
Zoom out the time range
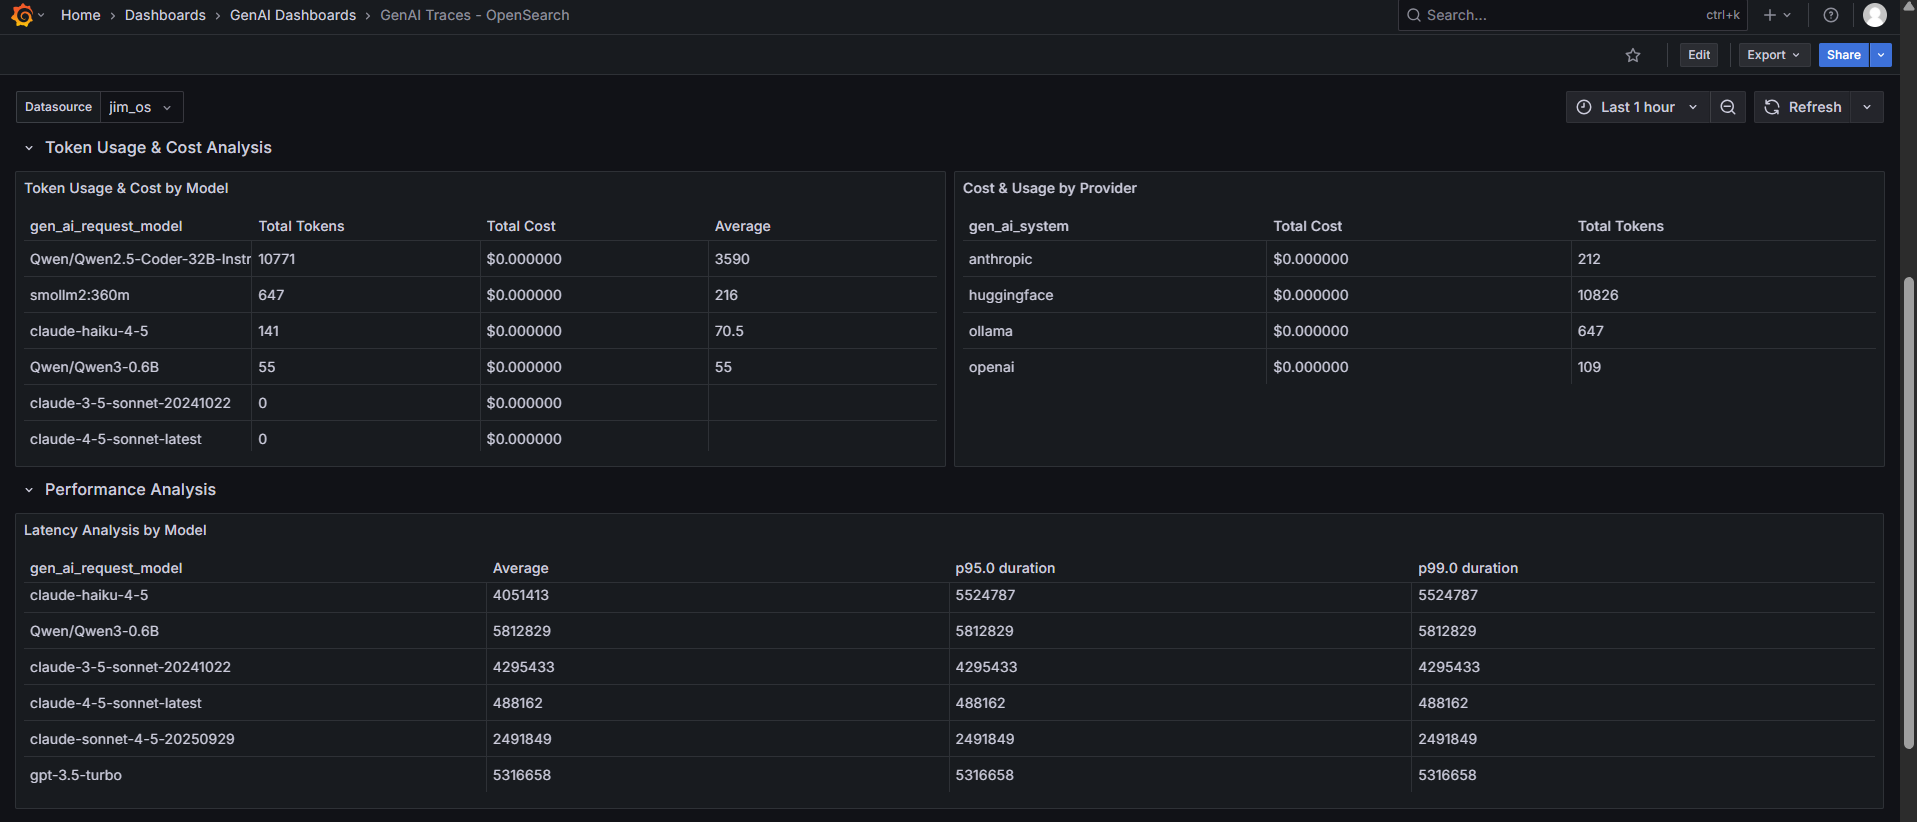[1728, 107]
